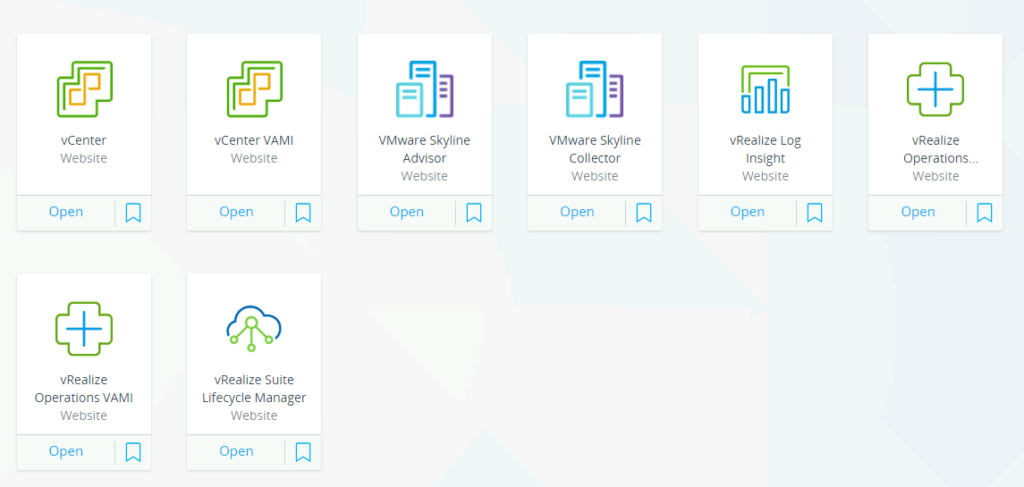Bookmark the vCenter app
1024x487 pixels.
[133, 213]
